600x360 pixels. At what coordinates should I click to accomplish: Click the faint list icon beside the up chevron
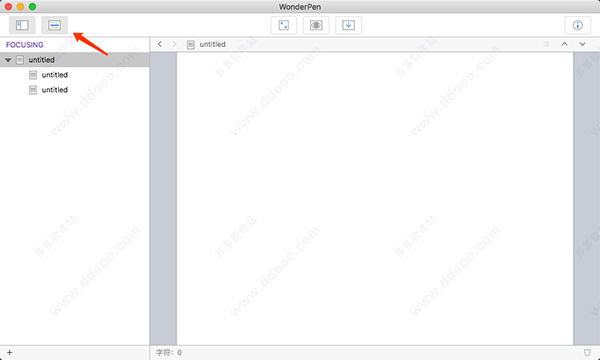pyautogui.click(x=546, y=44)
